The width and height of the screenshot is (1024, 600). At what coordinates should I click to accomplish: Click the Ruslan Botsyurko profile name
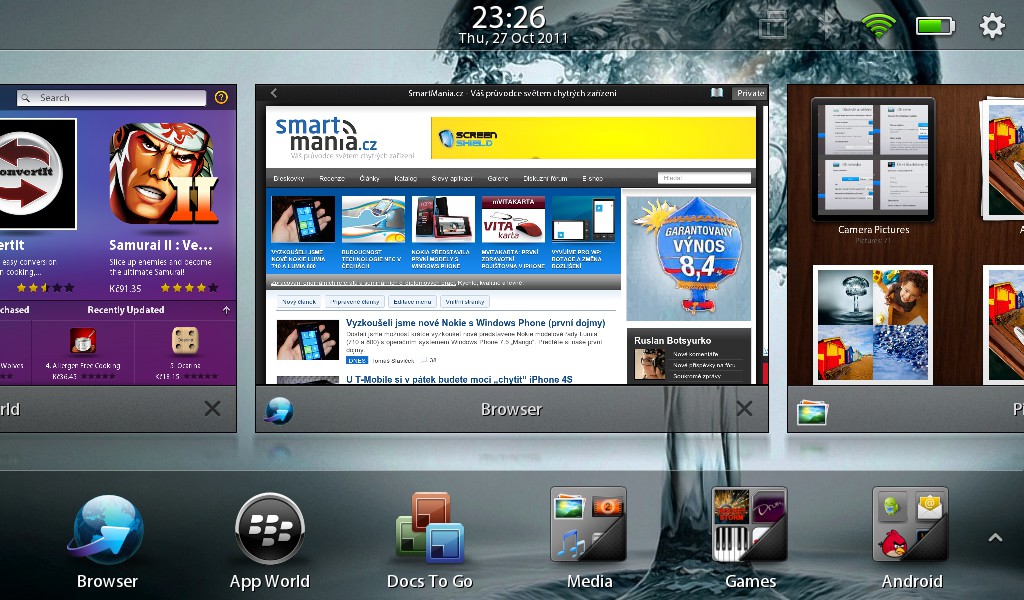(x=673, y=340)
